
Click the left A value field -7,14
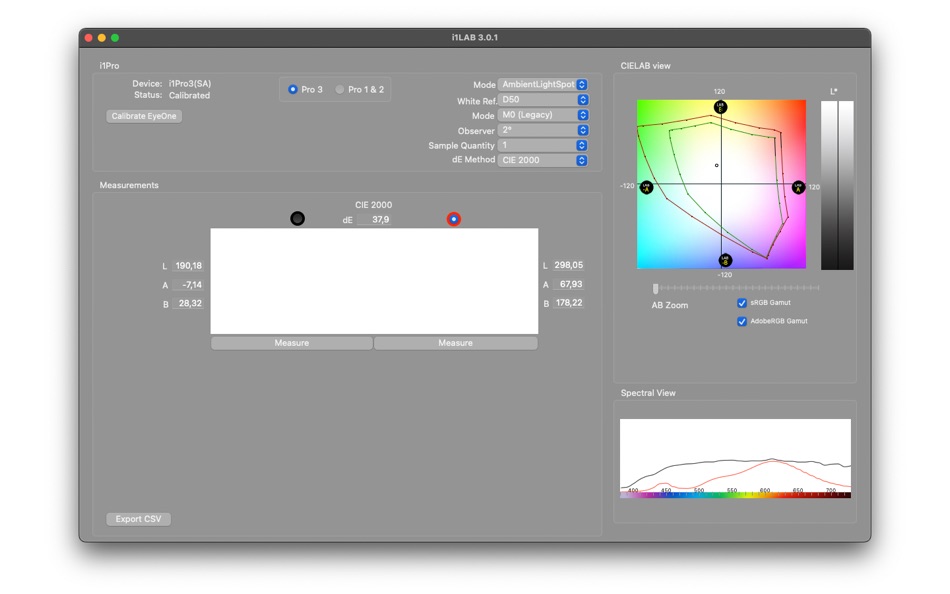click(x=188, y=284)
